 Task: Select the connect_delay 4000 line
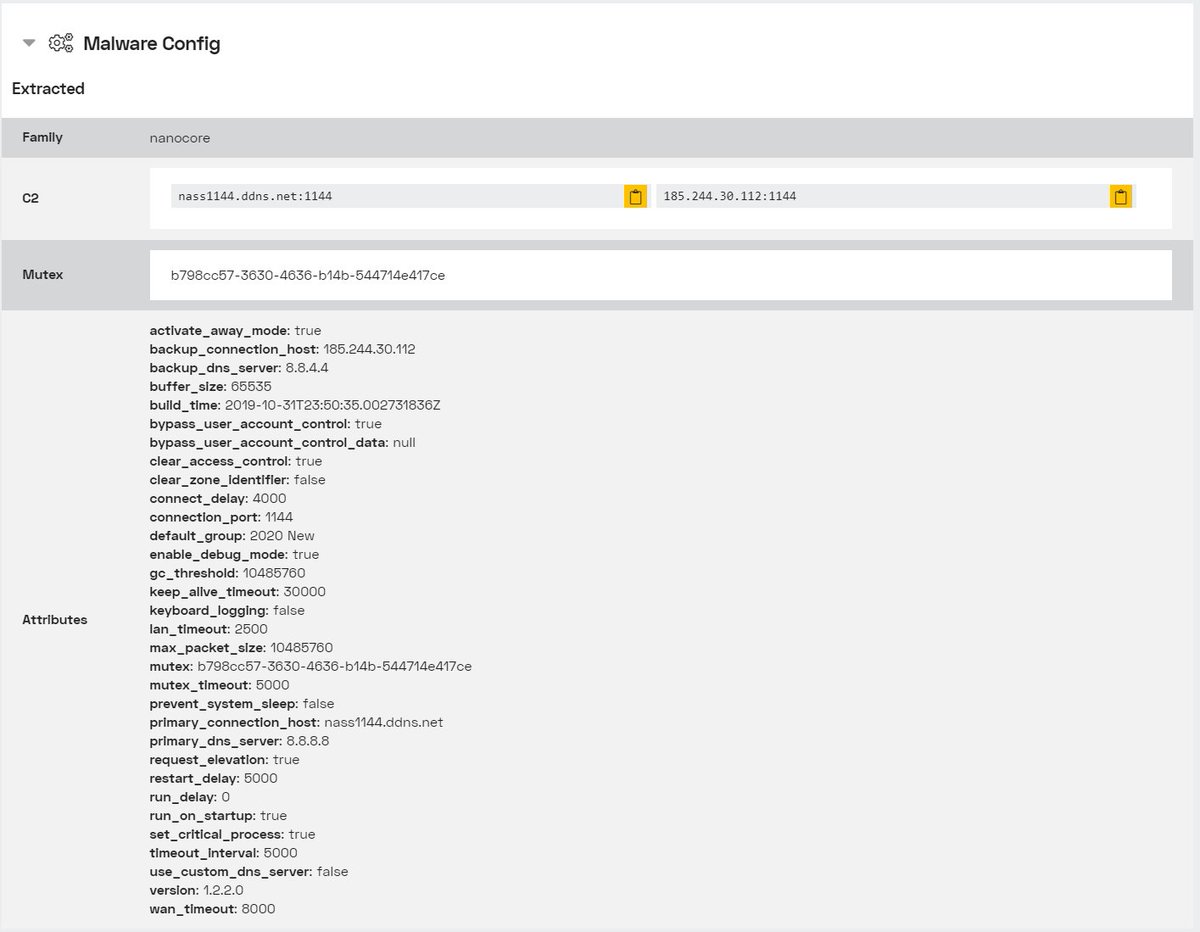(218, 498)
